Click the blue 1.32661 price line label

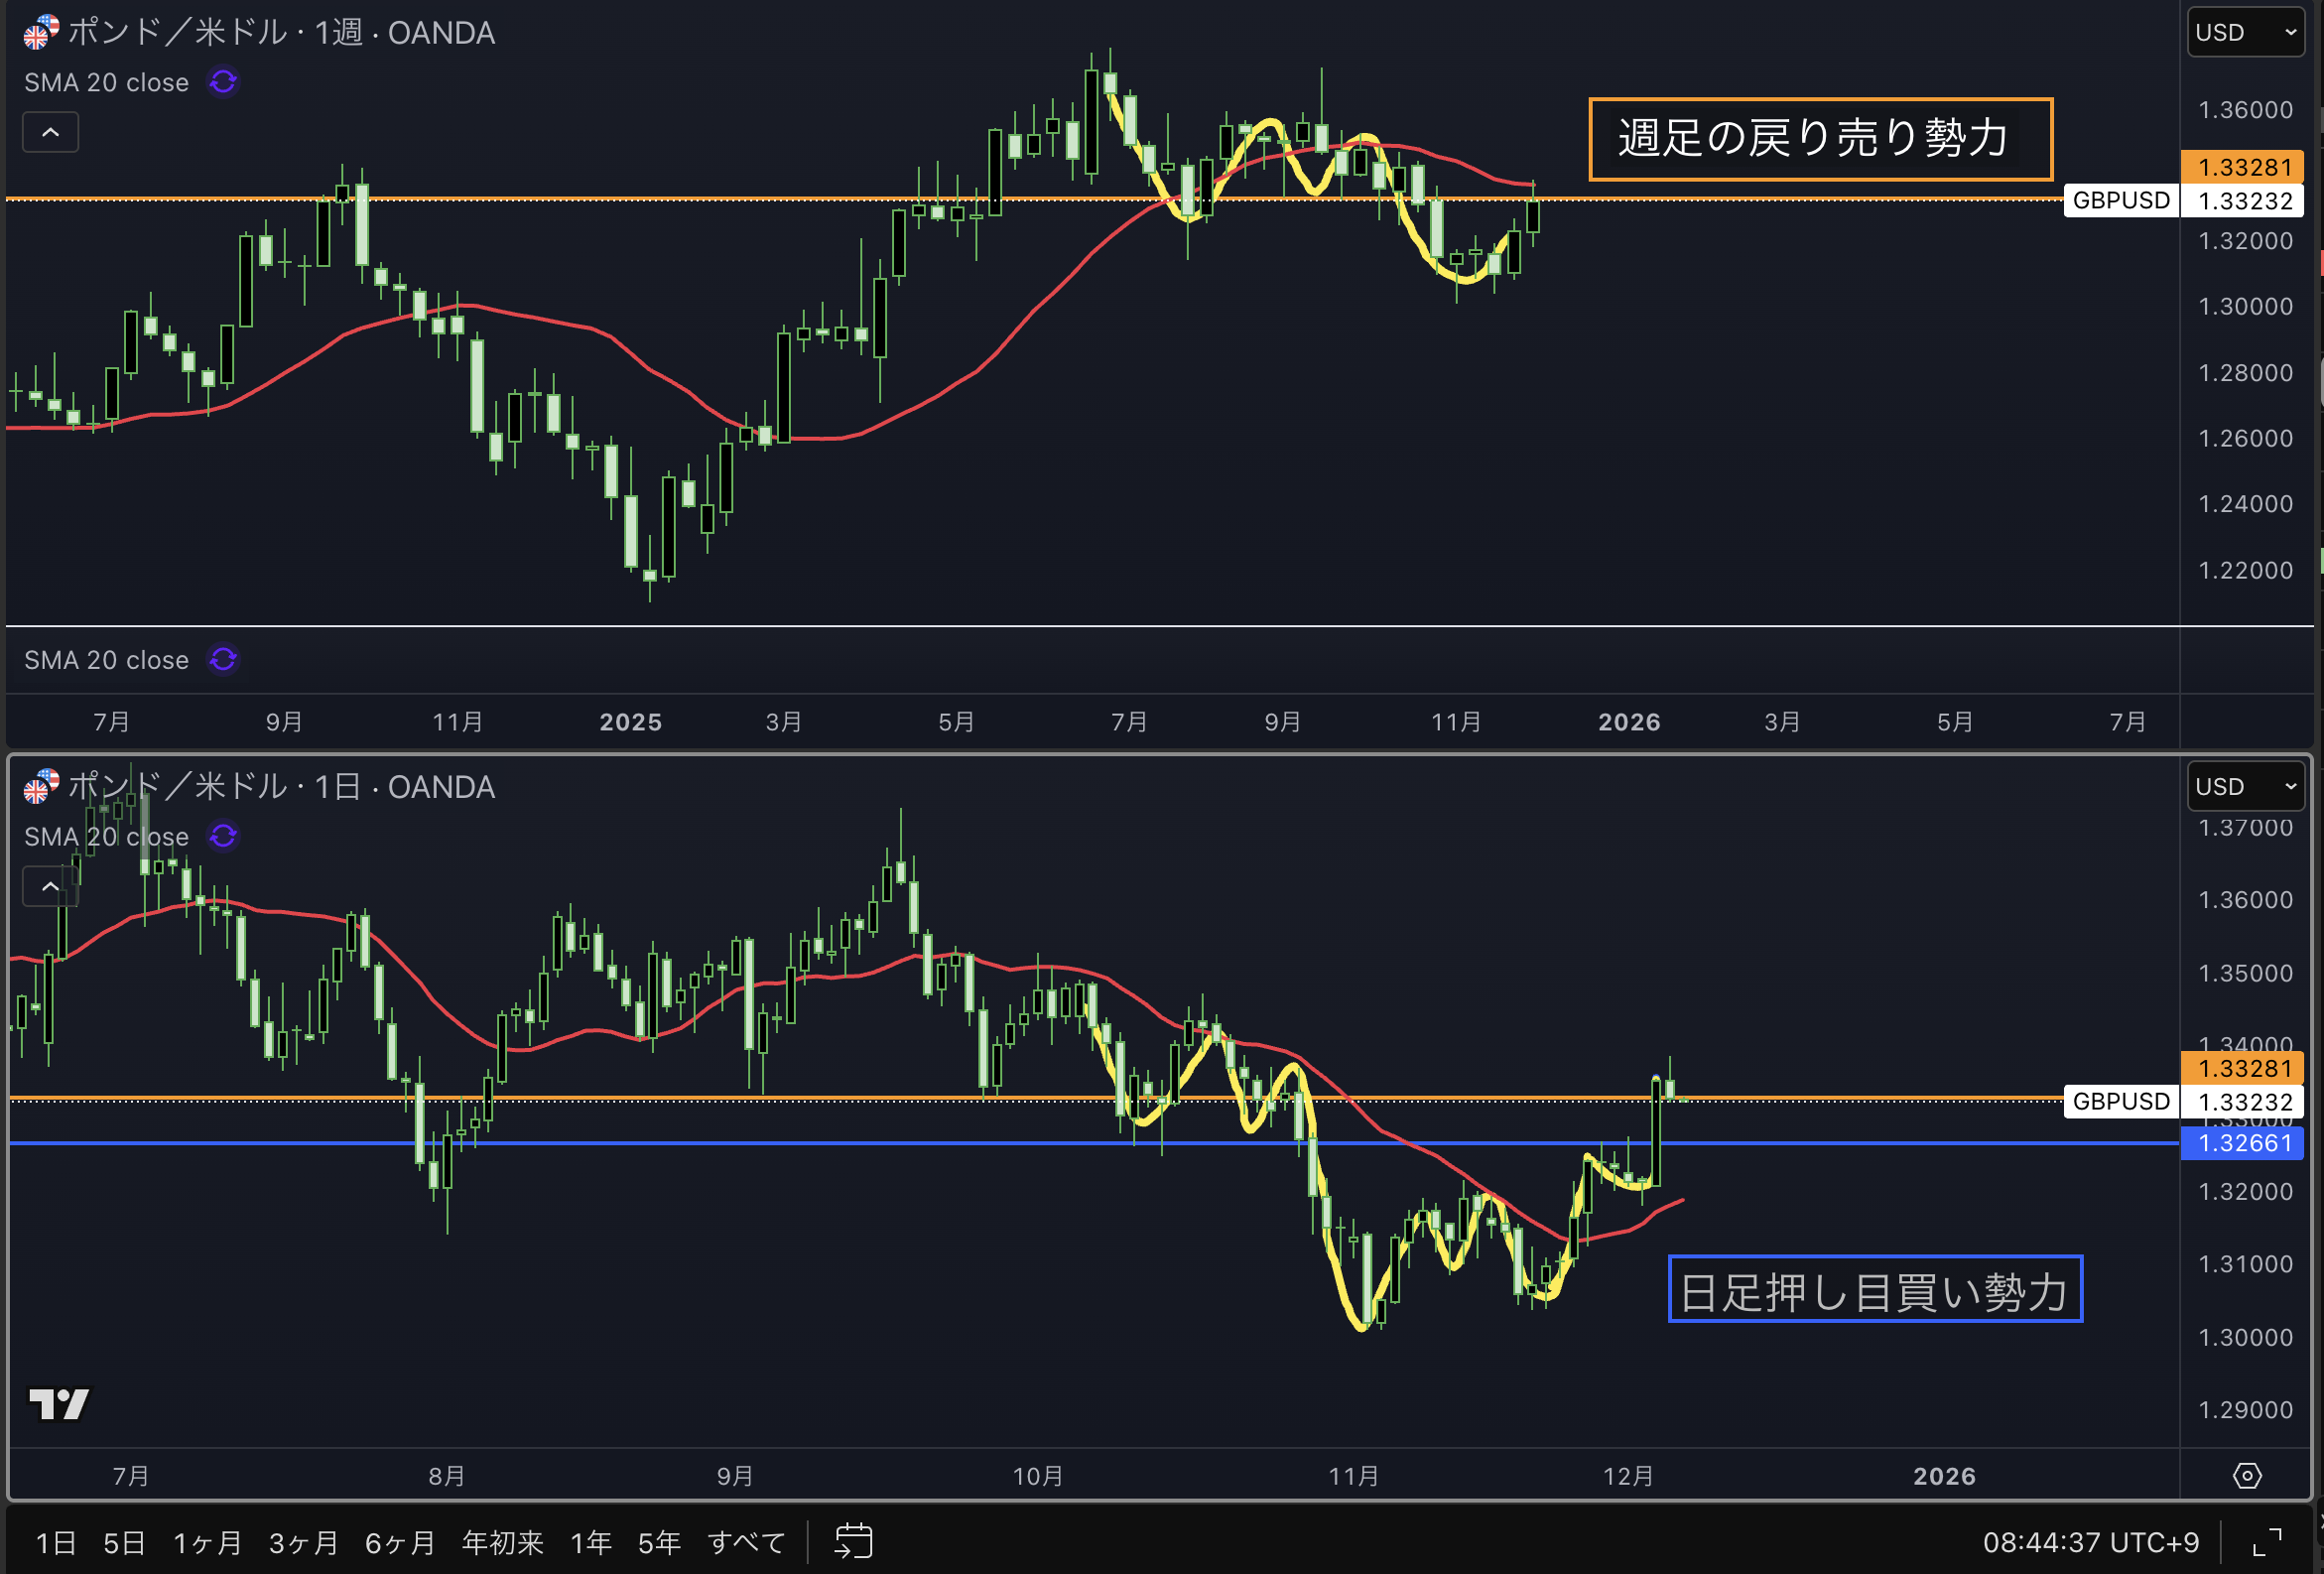click(2243, 1143)
